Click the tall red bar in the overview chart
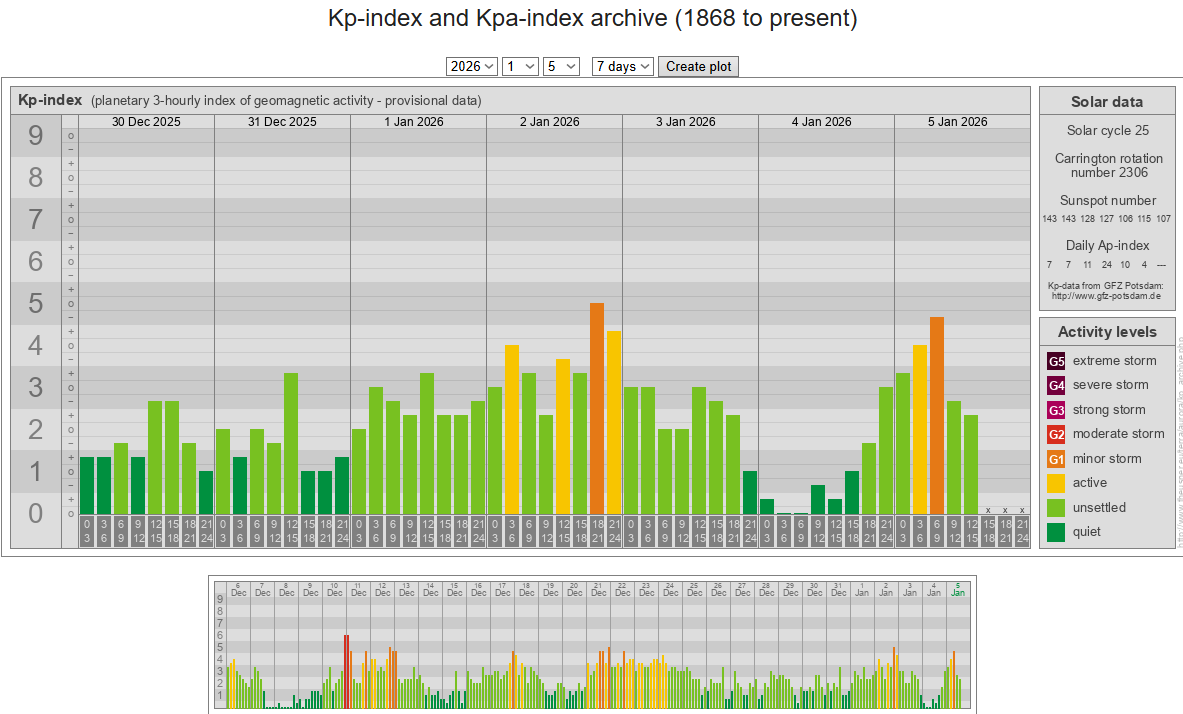The image size is (1183, 714). (x=346, y=670)
